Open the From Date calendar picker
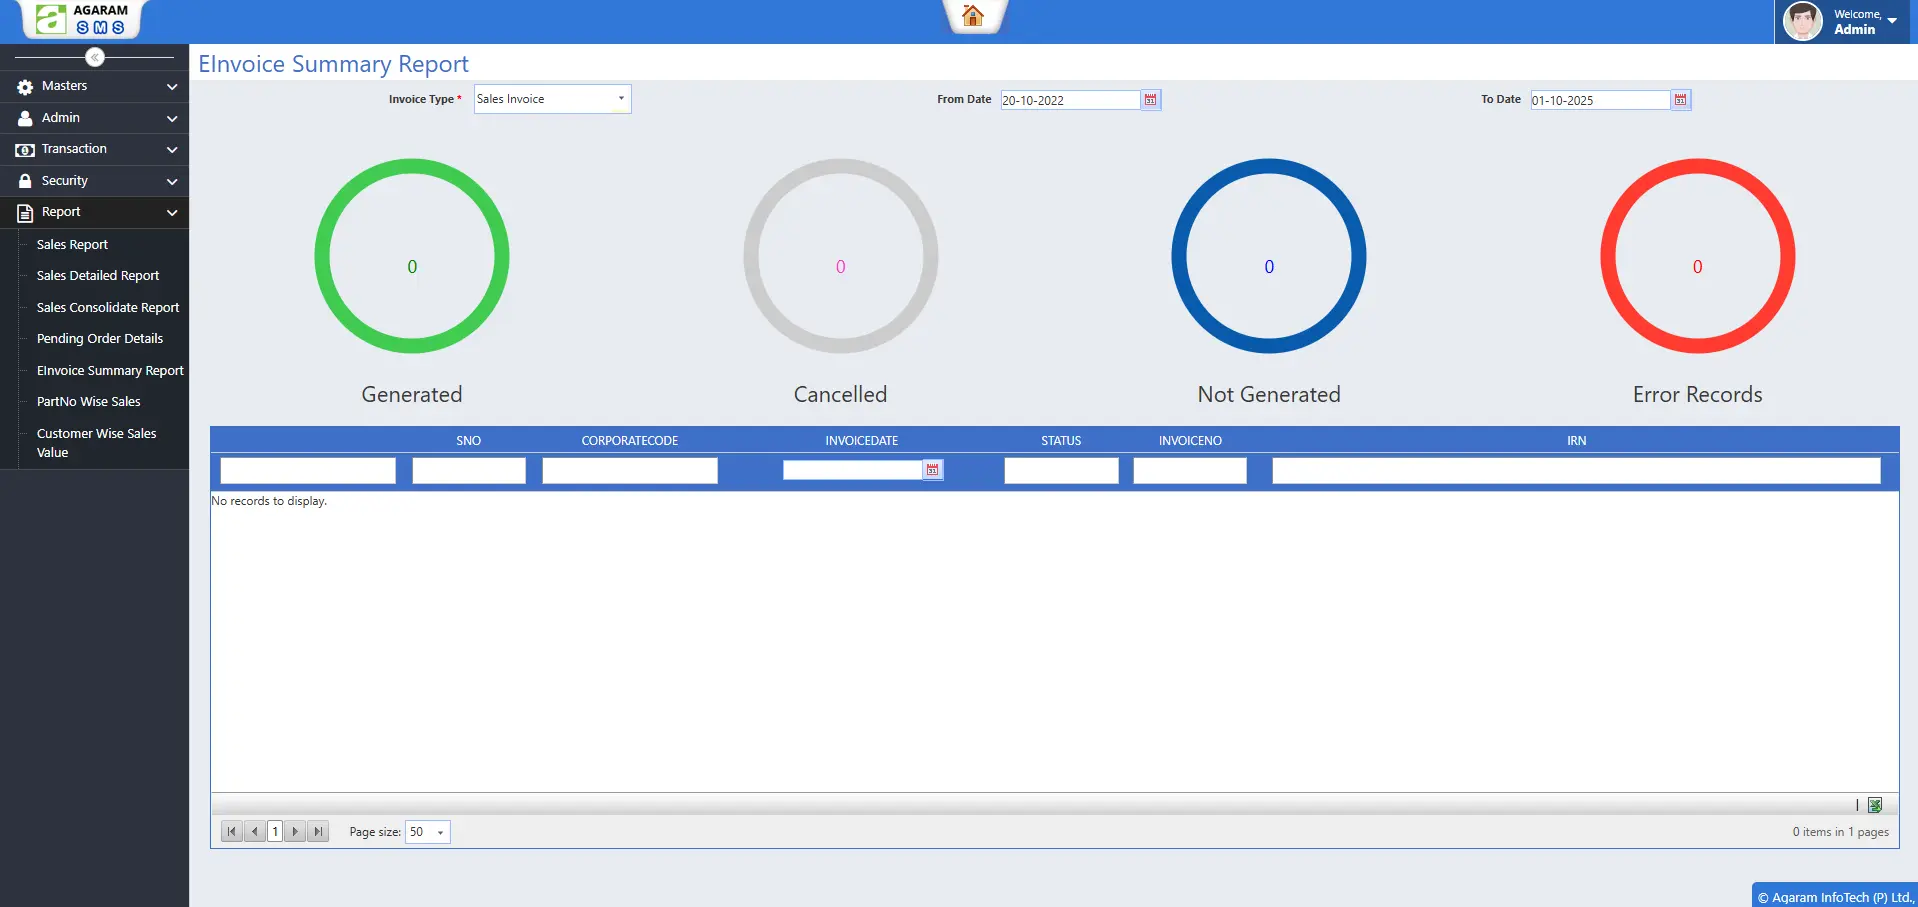1918x907 pixels. [1150, 100]
